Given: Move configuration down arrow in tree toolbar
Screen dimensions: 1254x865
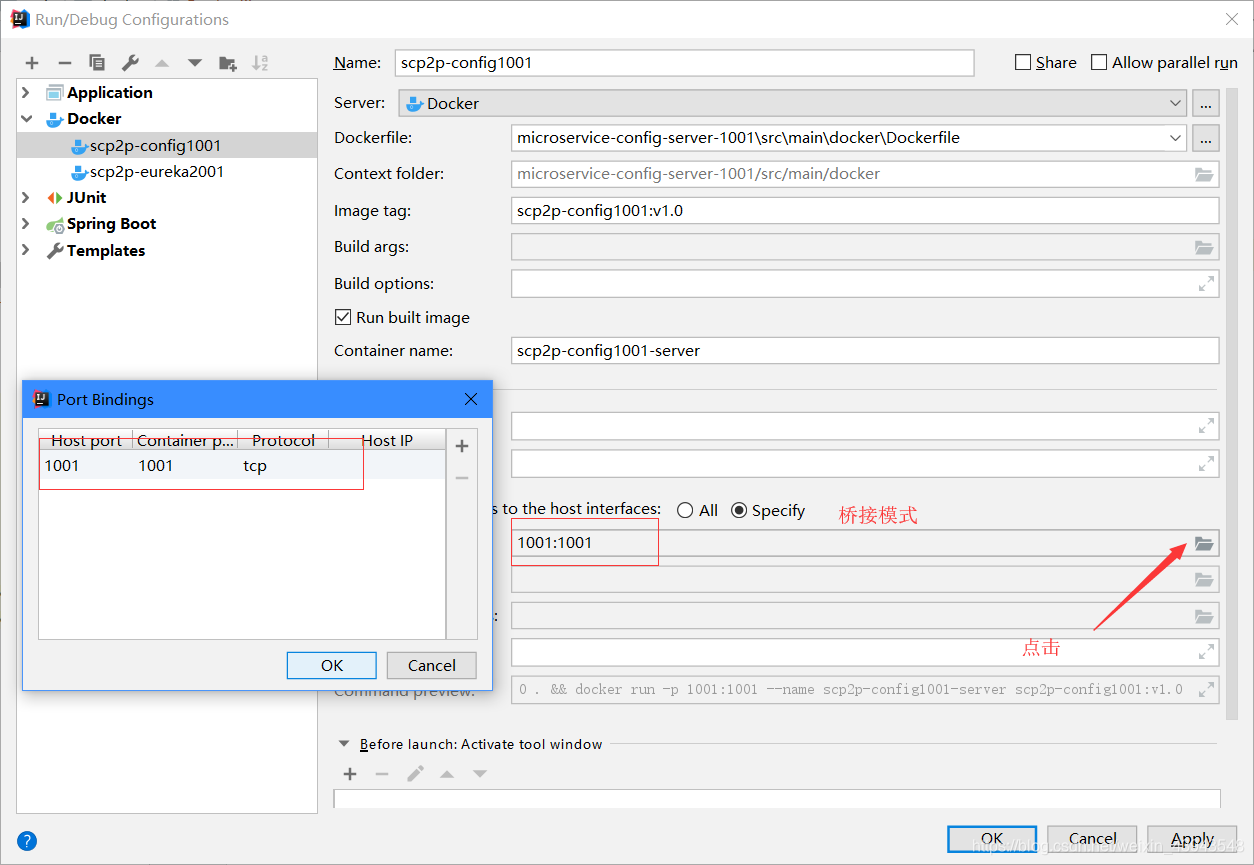Looking at the screenshot, I should pos(195,63).
